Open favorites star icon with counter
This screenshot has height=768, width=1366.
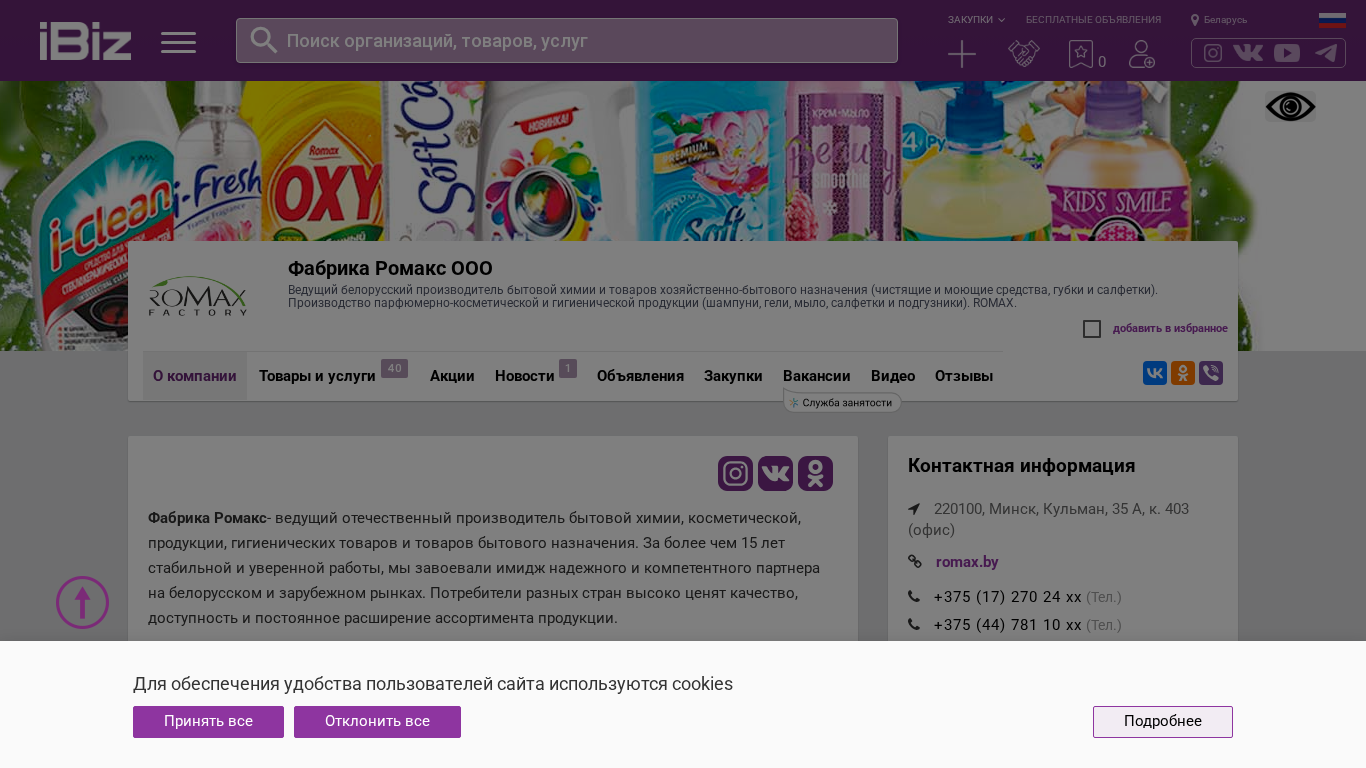[1087, 55]
